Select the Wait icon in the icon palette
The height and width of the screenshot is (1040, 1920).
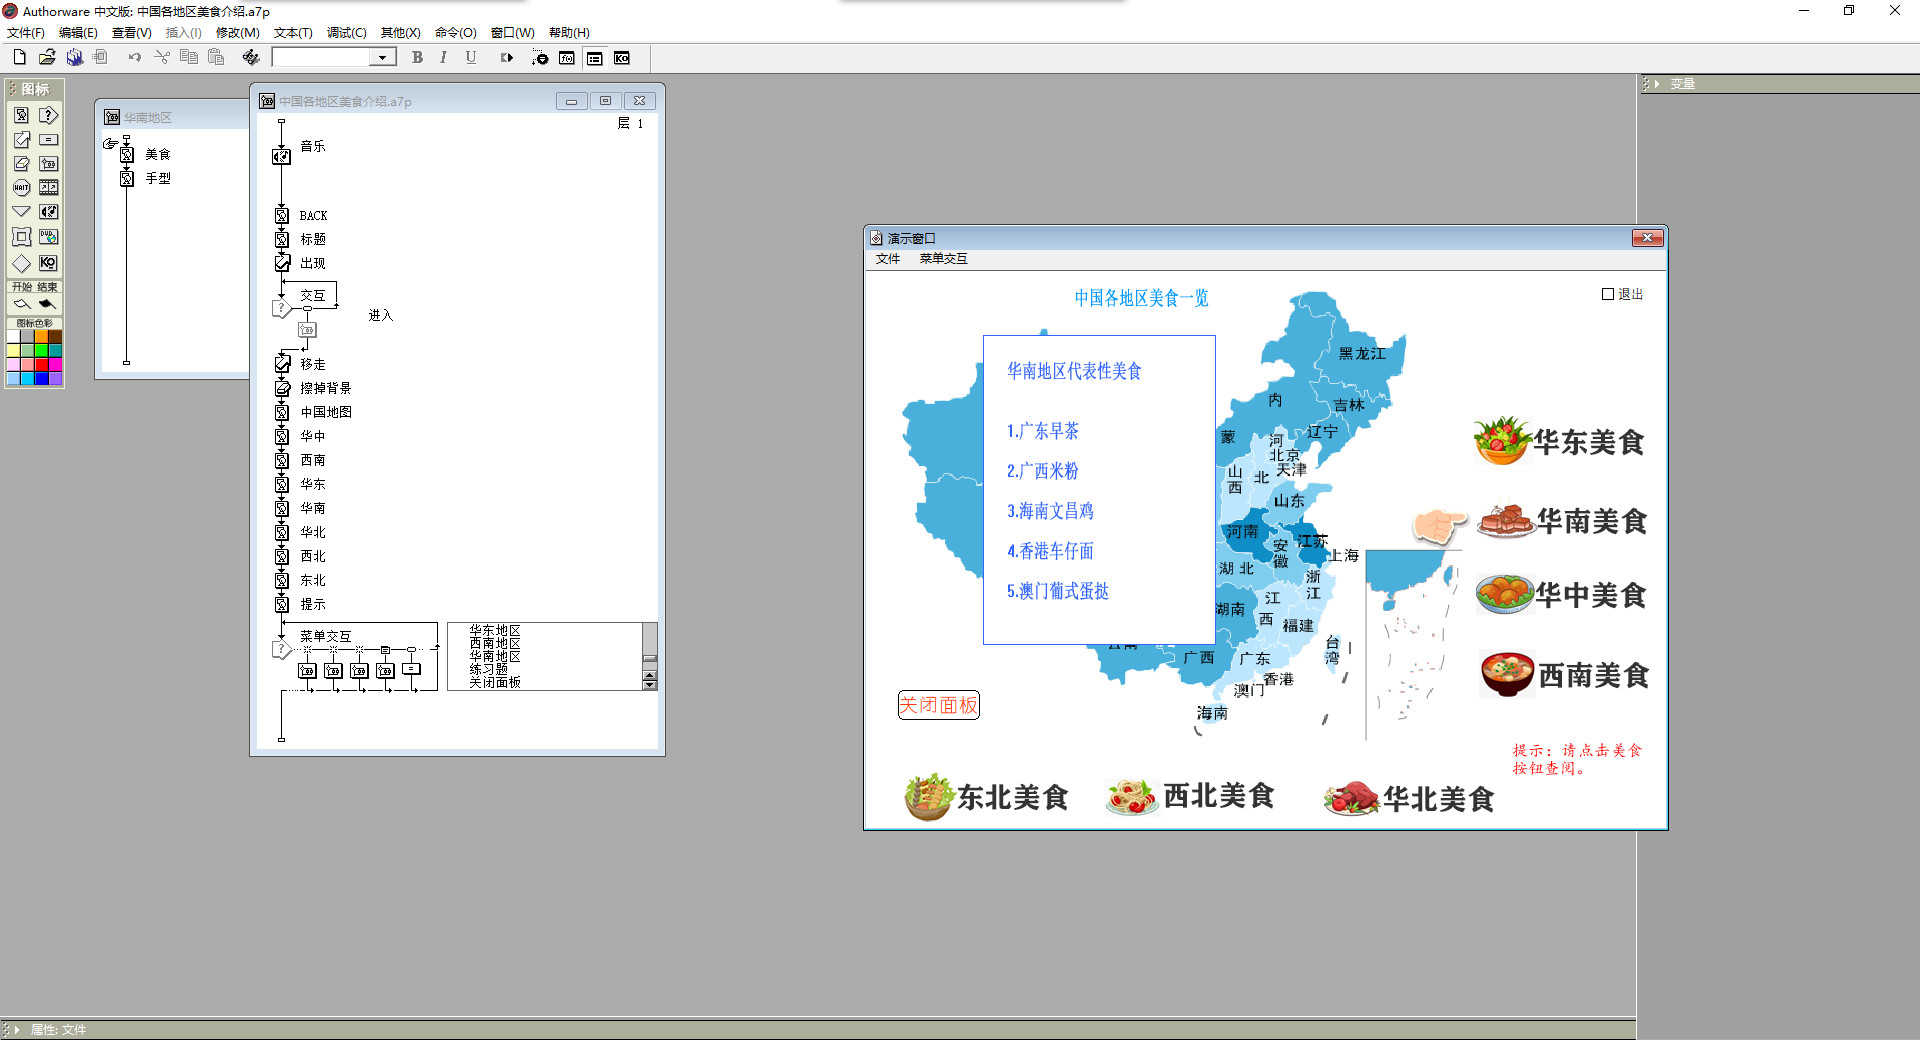pyautogui.click(x=21, y=187)
